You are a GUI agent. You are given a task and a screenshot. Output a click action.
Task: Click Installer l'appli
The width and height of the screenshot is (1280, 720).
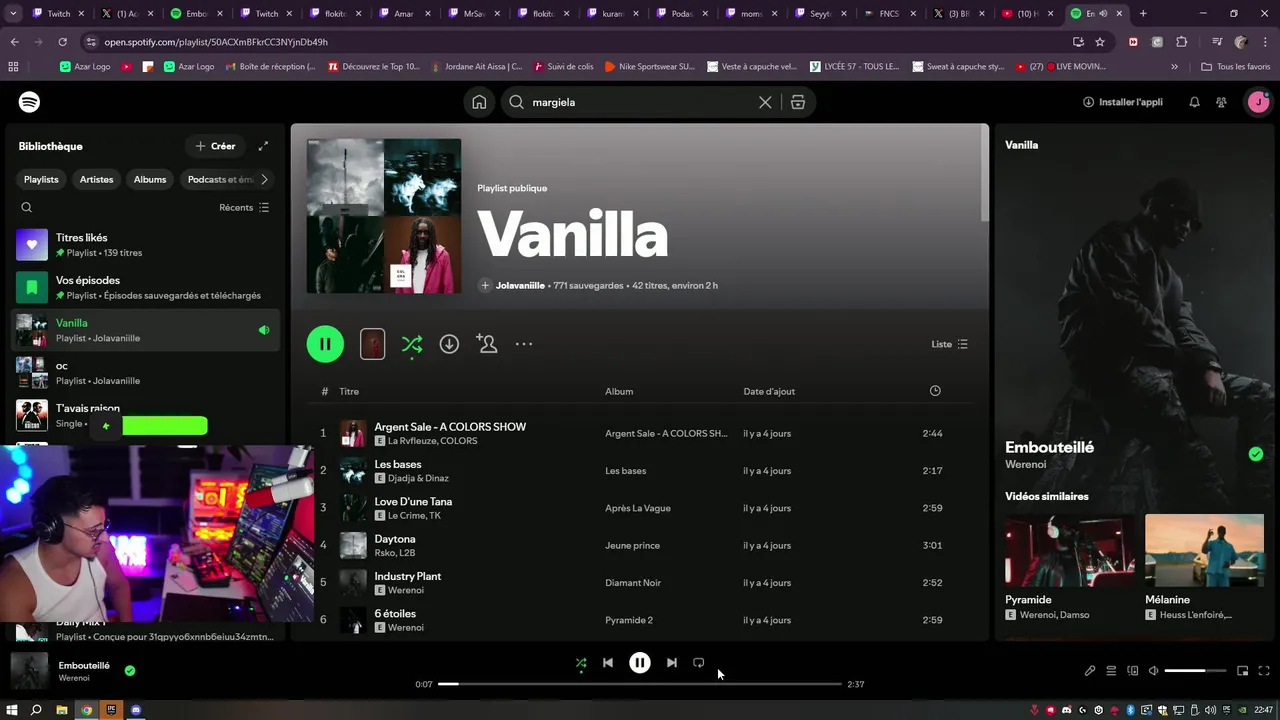1123,102
